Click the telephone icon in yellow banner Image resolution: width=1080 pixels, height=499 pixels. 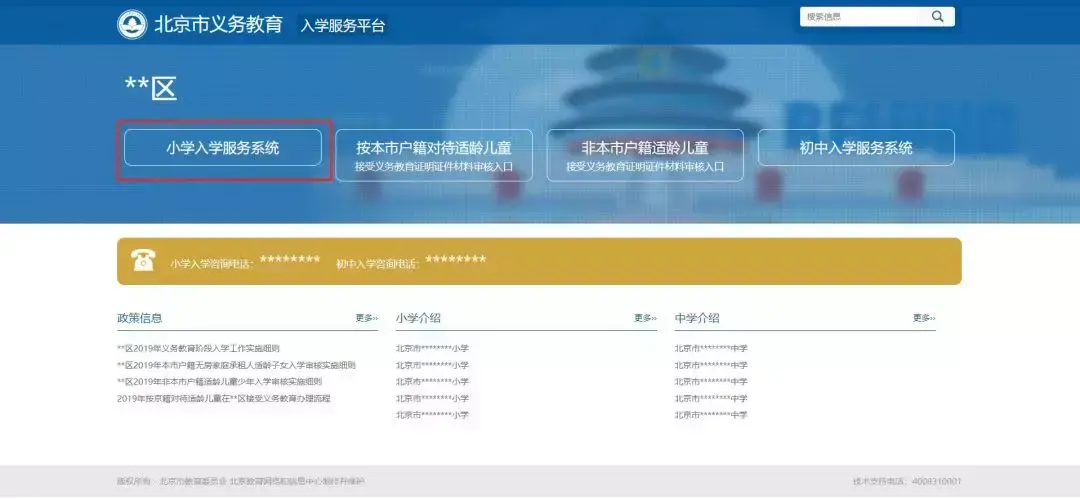click(143, 261)
